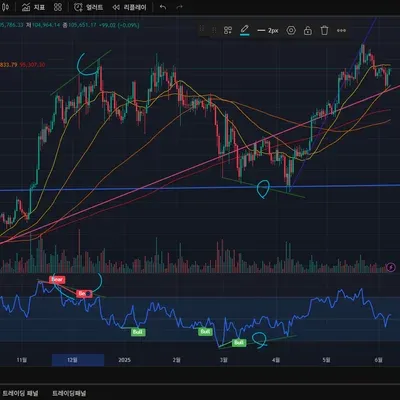Click the red moving average value 95,307.30
Viewport: 400px width, 400px height.
point(33,65)
